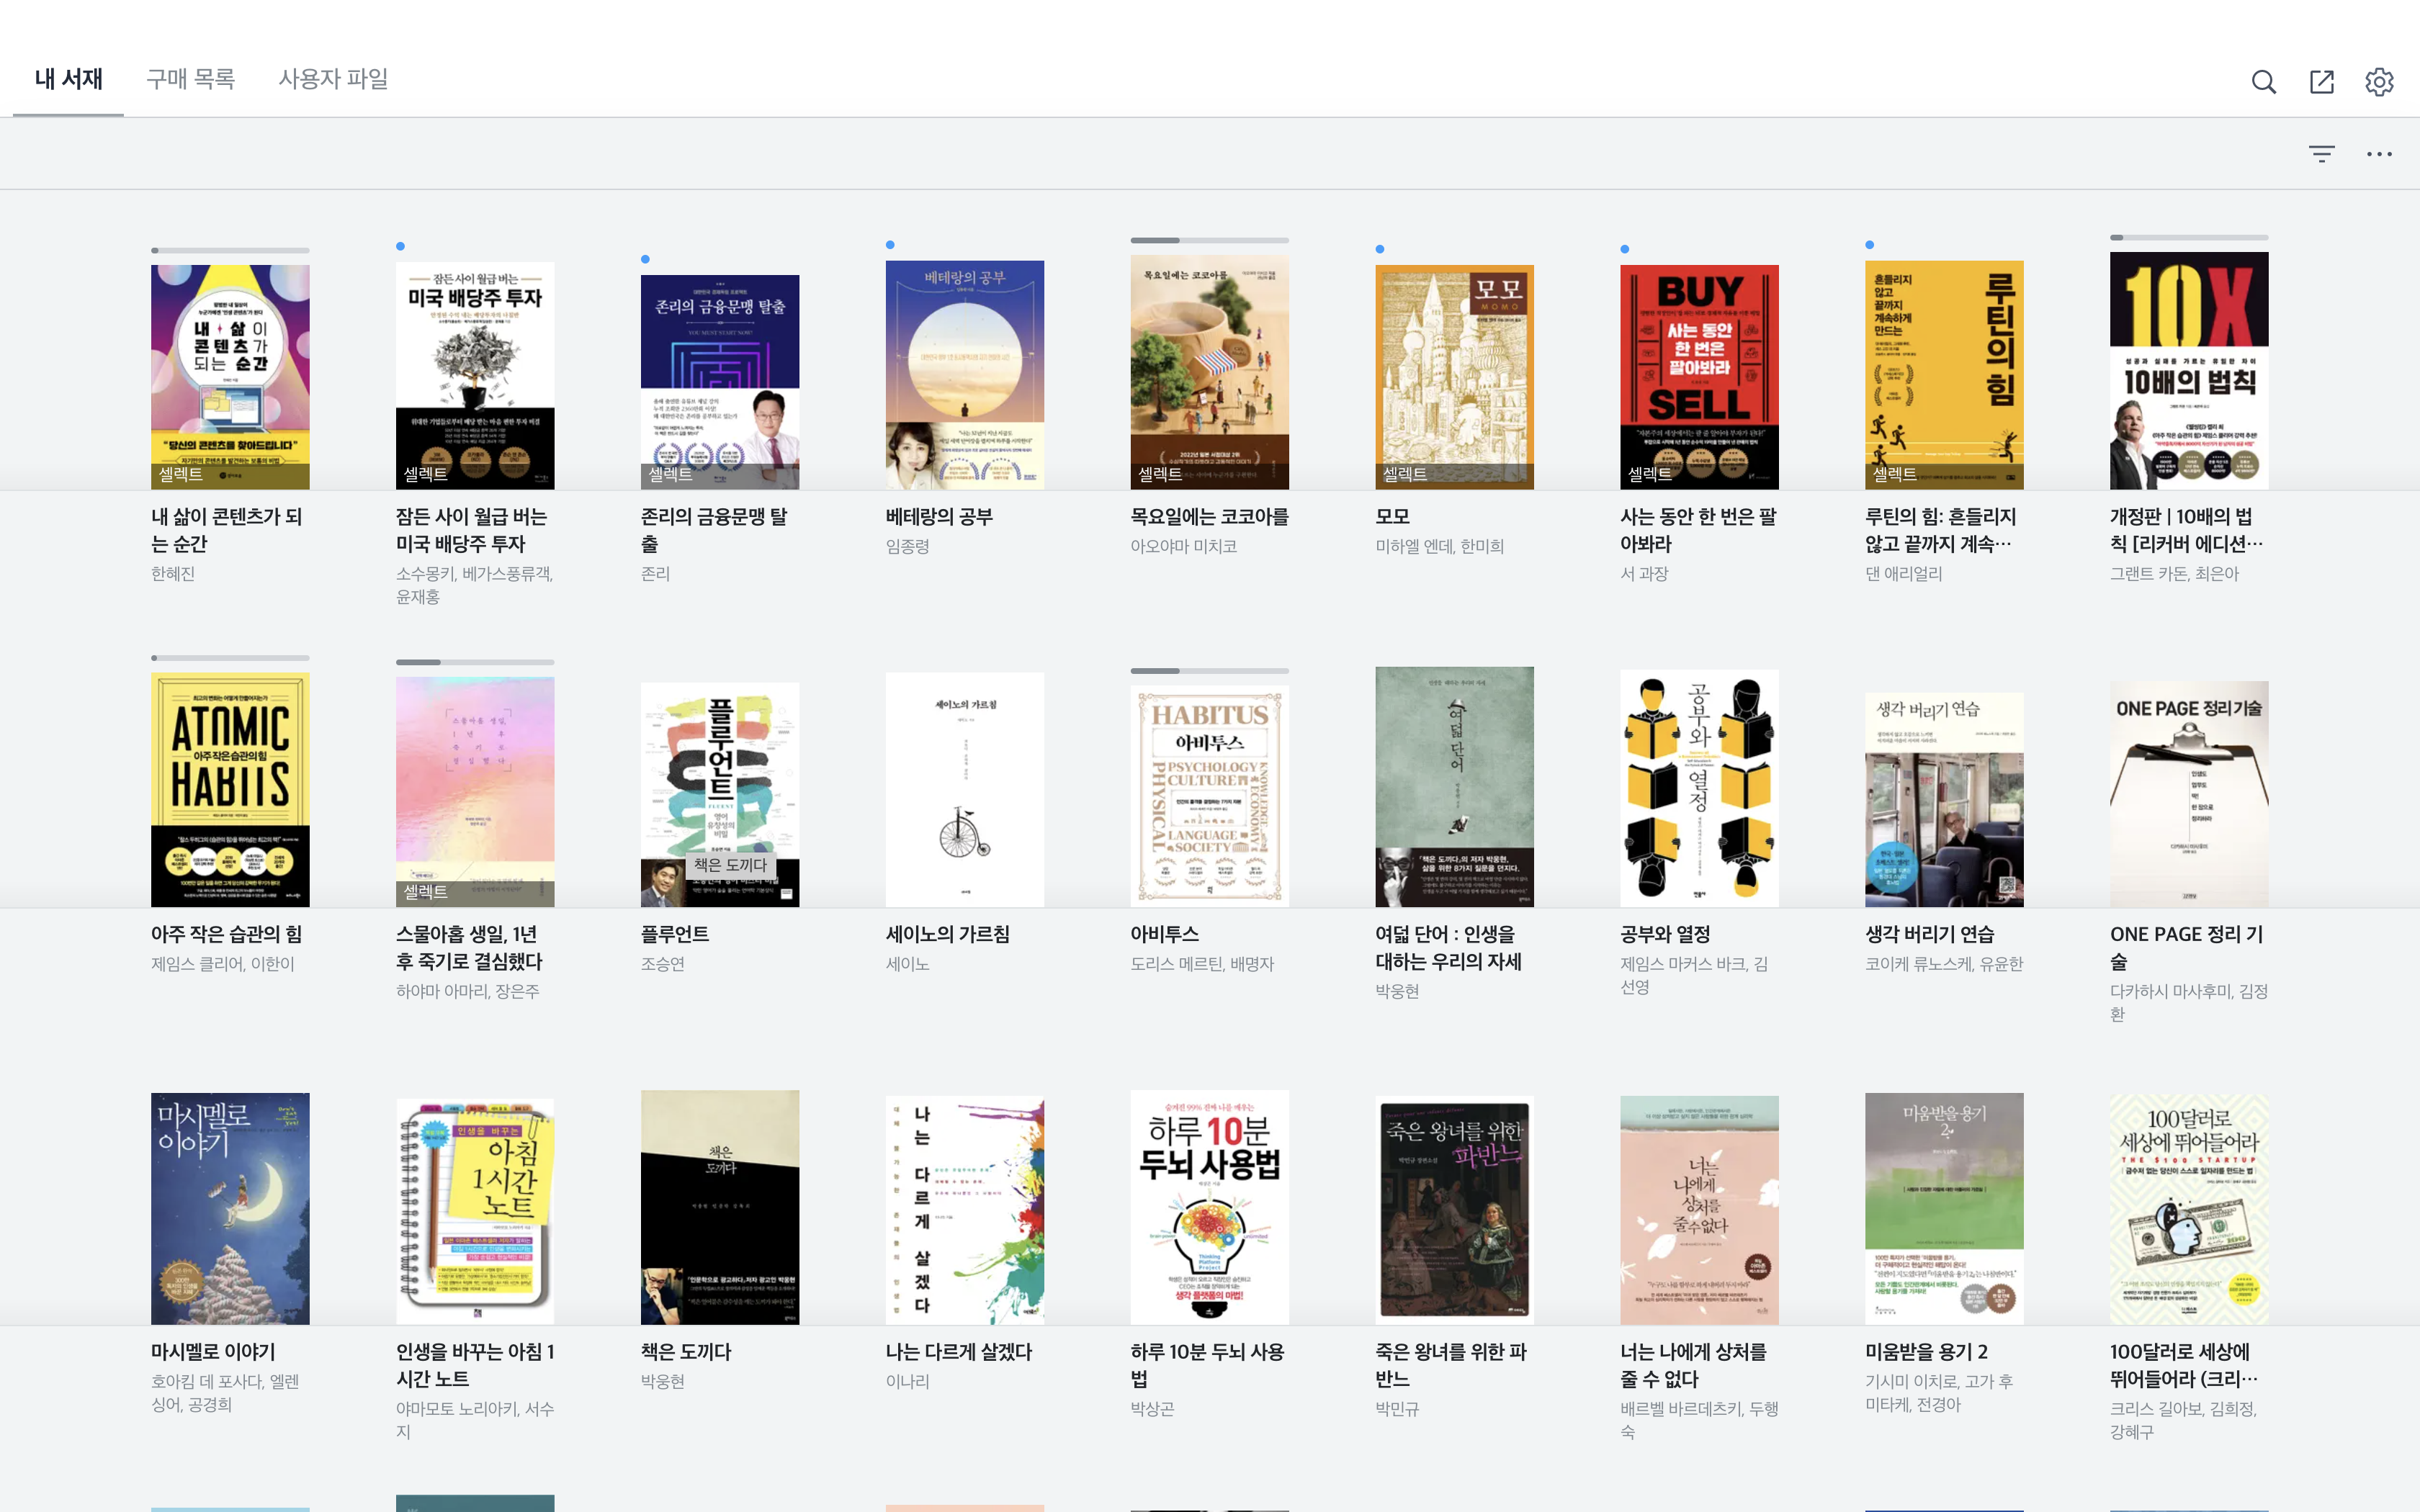Open the 10X 10배의 법칙 book cover

coord(2189,371)
